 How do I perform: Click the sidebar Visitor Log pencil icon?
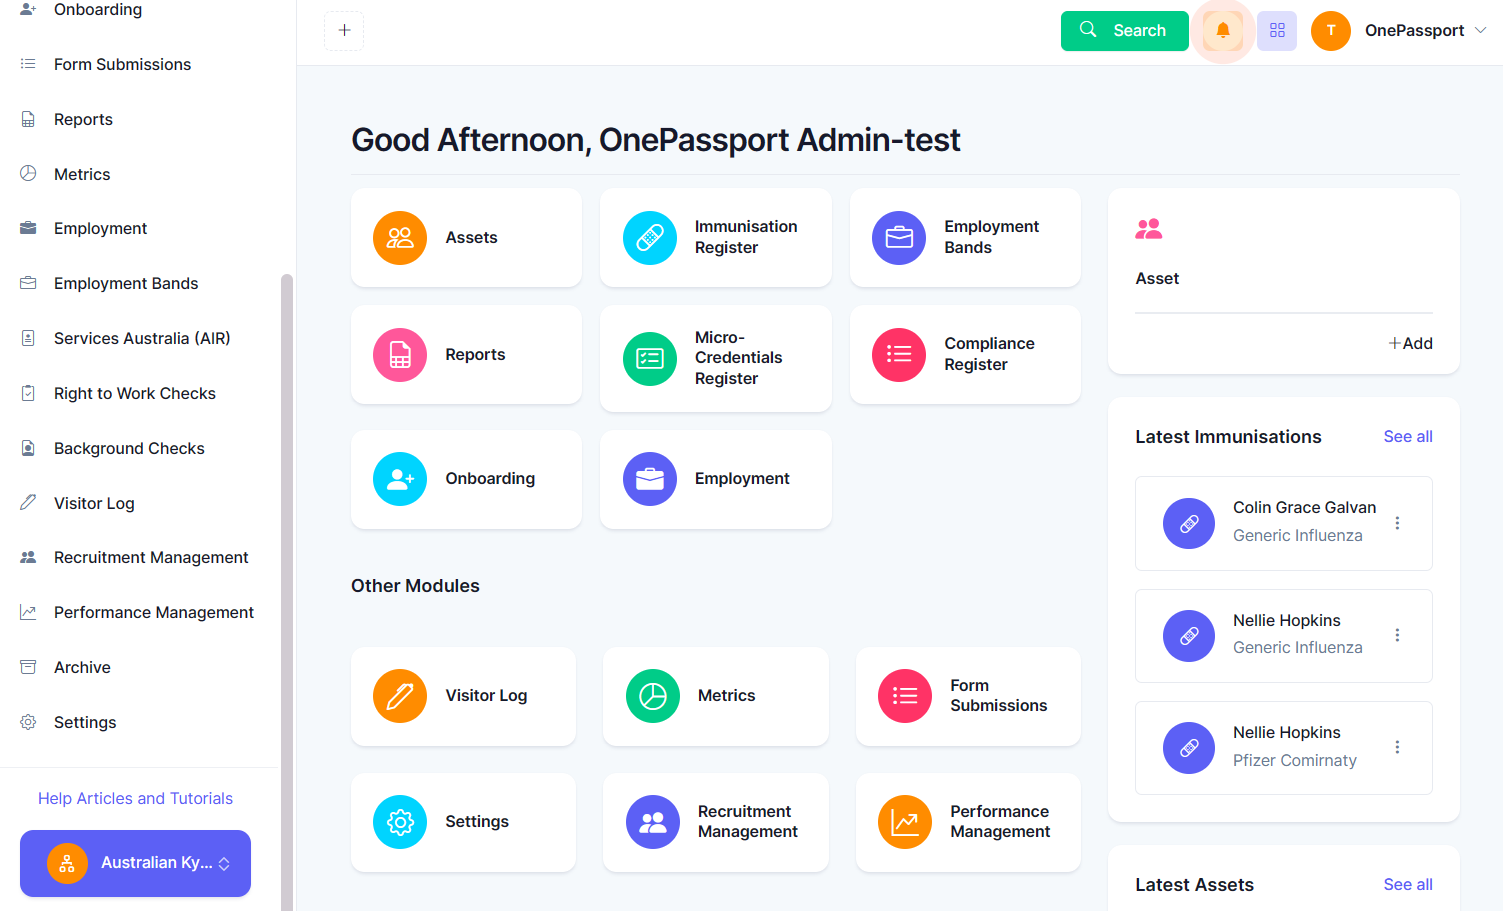pos(28,503)
